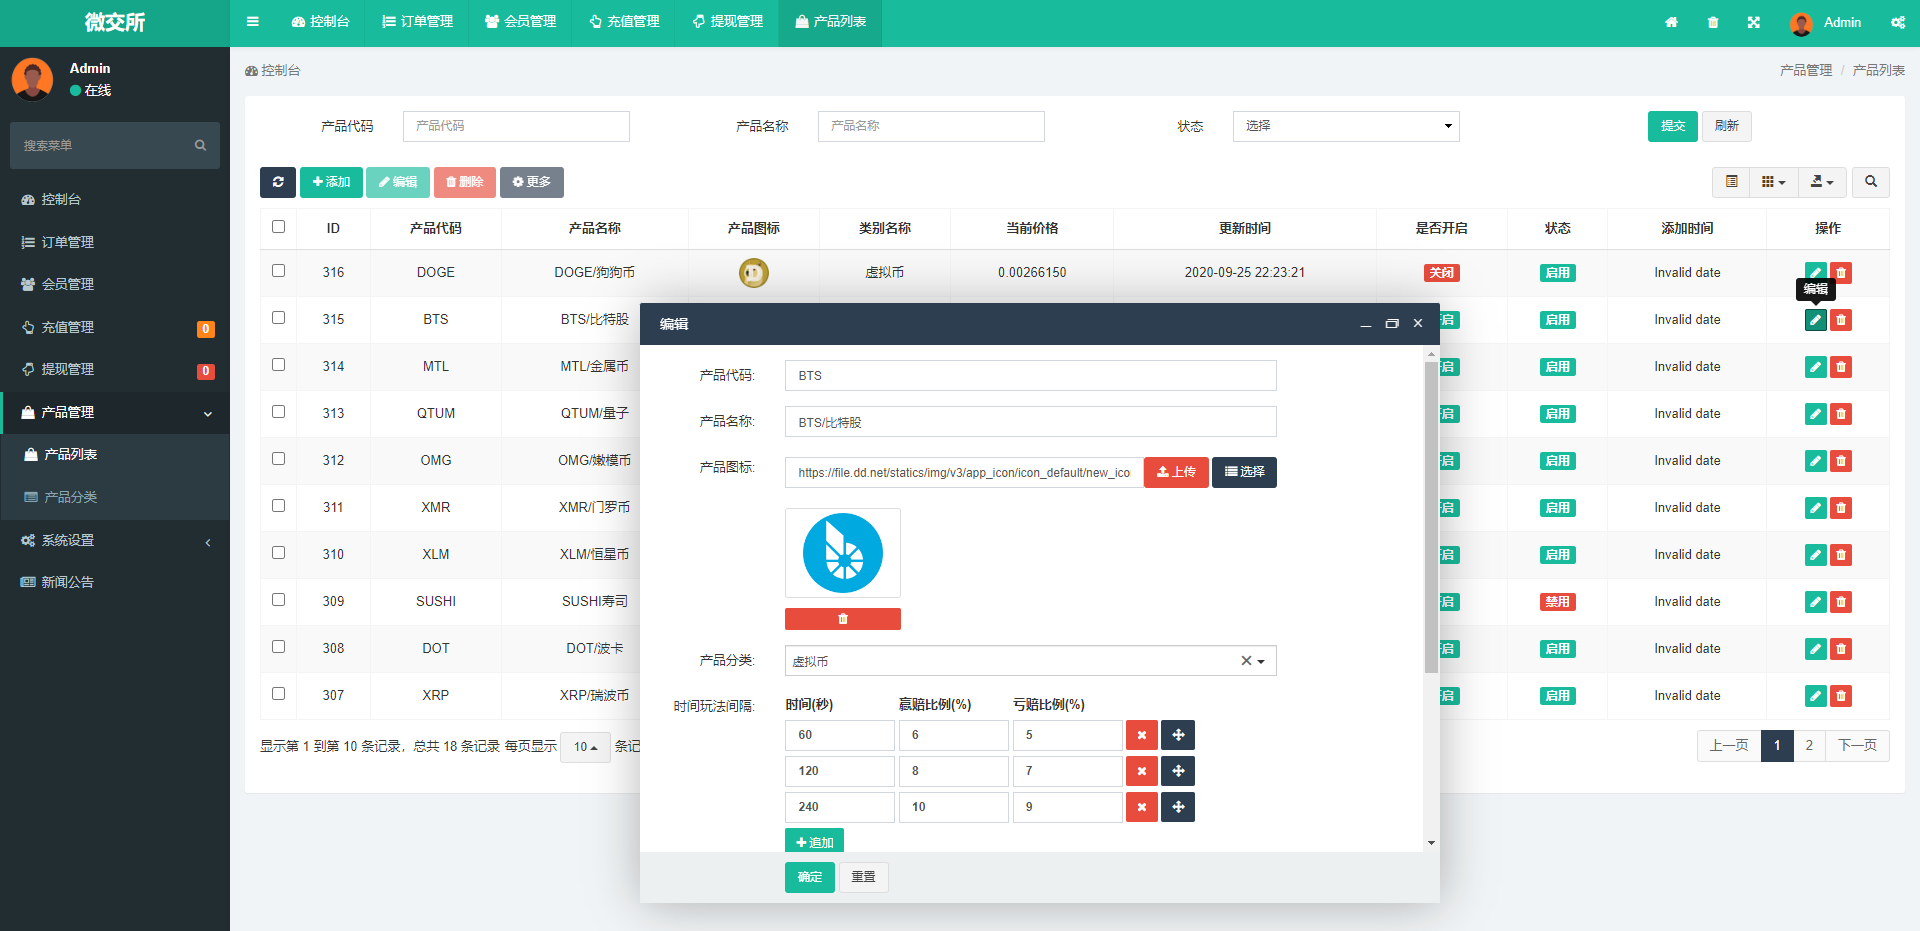Viewport: 1920px width, 931px height.
Task: Click the hamburger menu icon in top bar
Action: [x=253, y=22]
